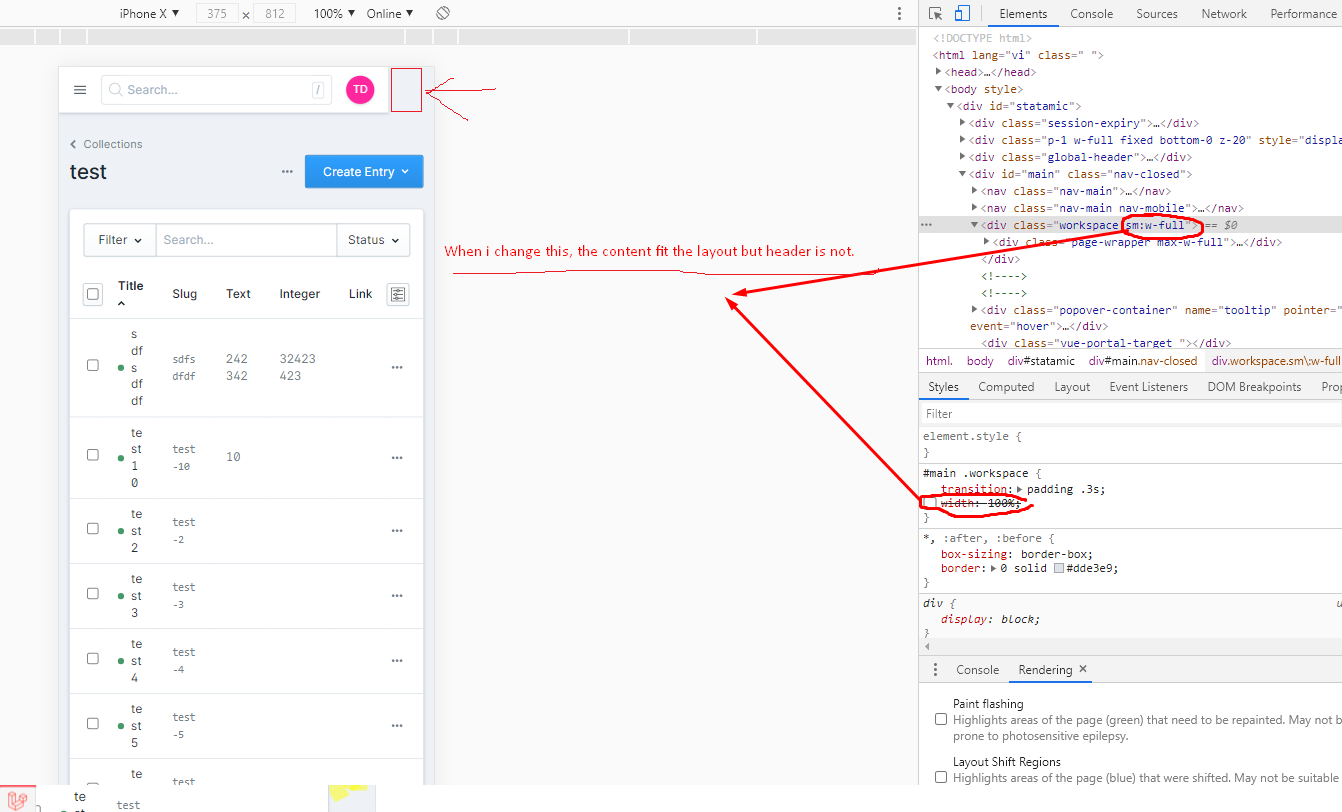Click the rotate screen icon in device toolbar
Viewport: 1342px width, 812px height.
[443, 14]
